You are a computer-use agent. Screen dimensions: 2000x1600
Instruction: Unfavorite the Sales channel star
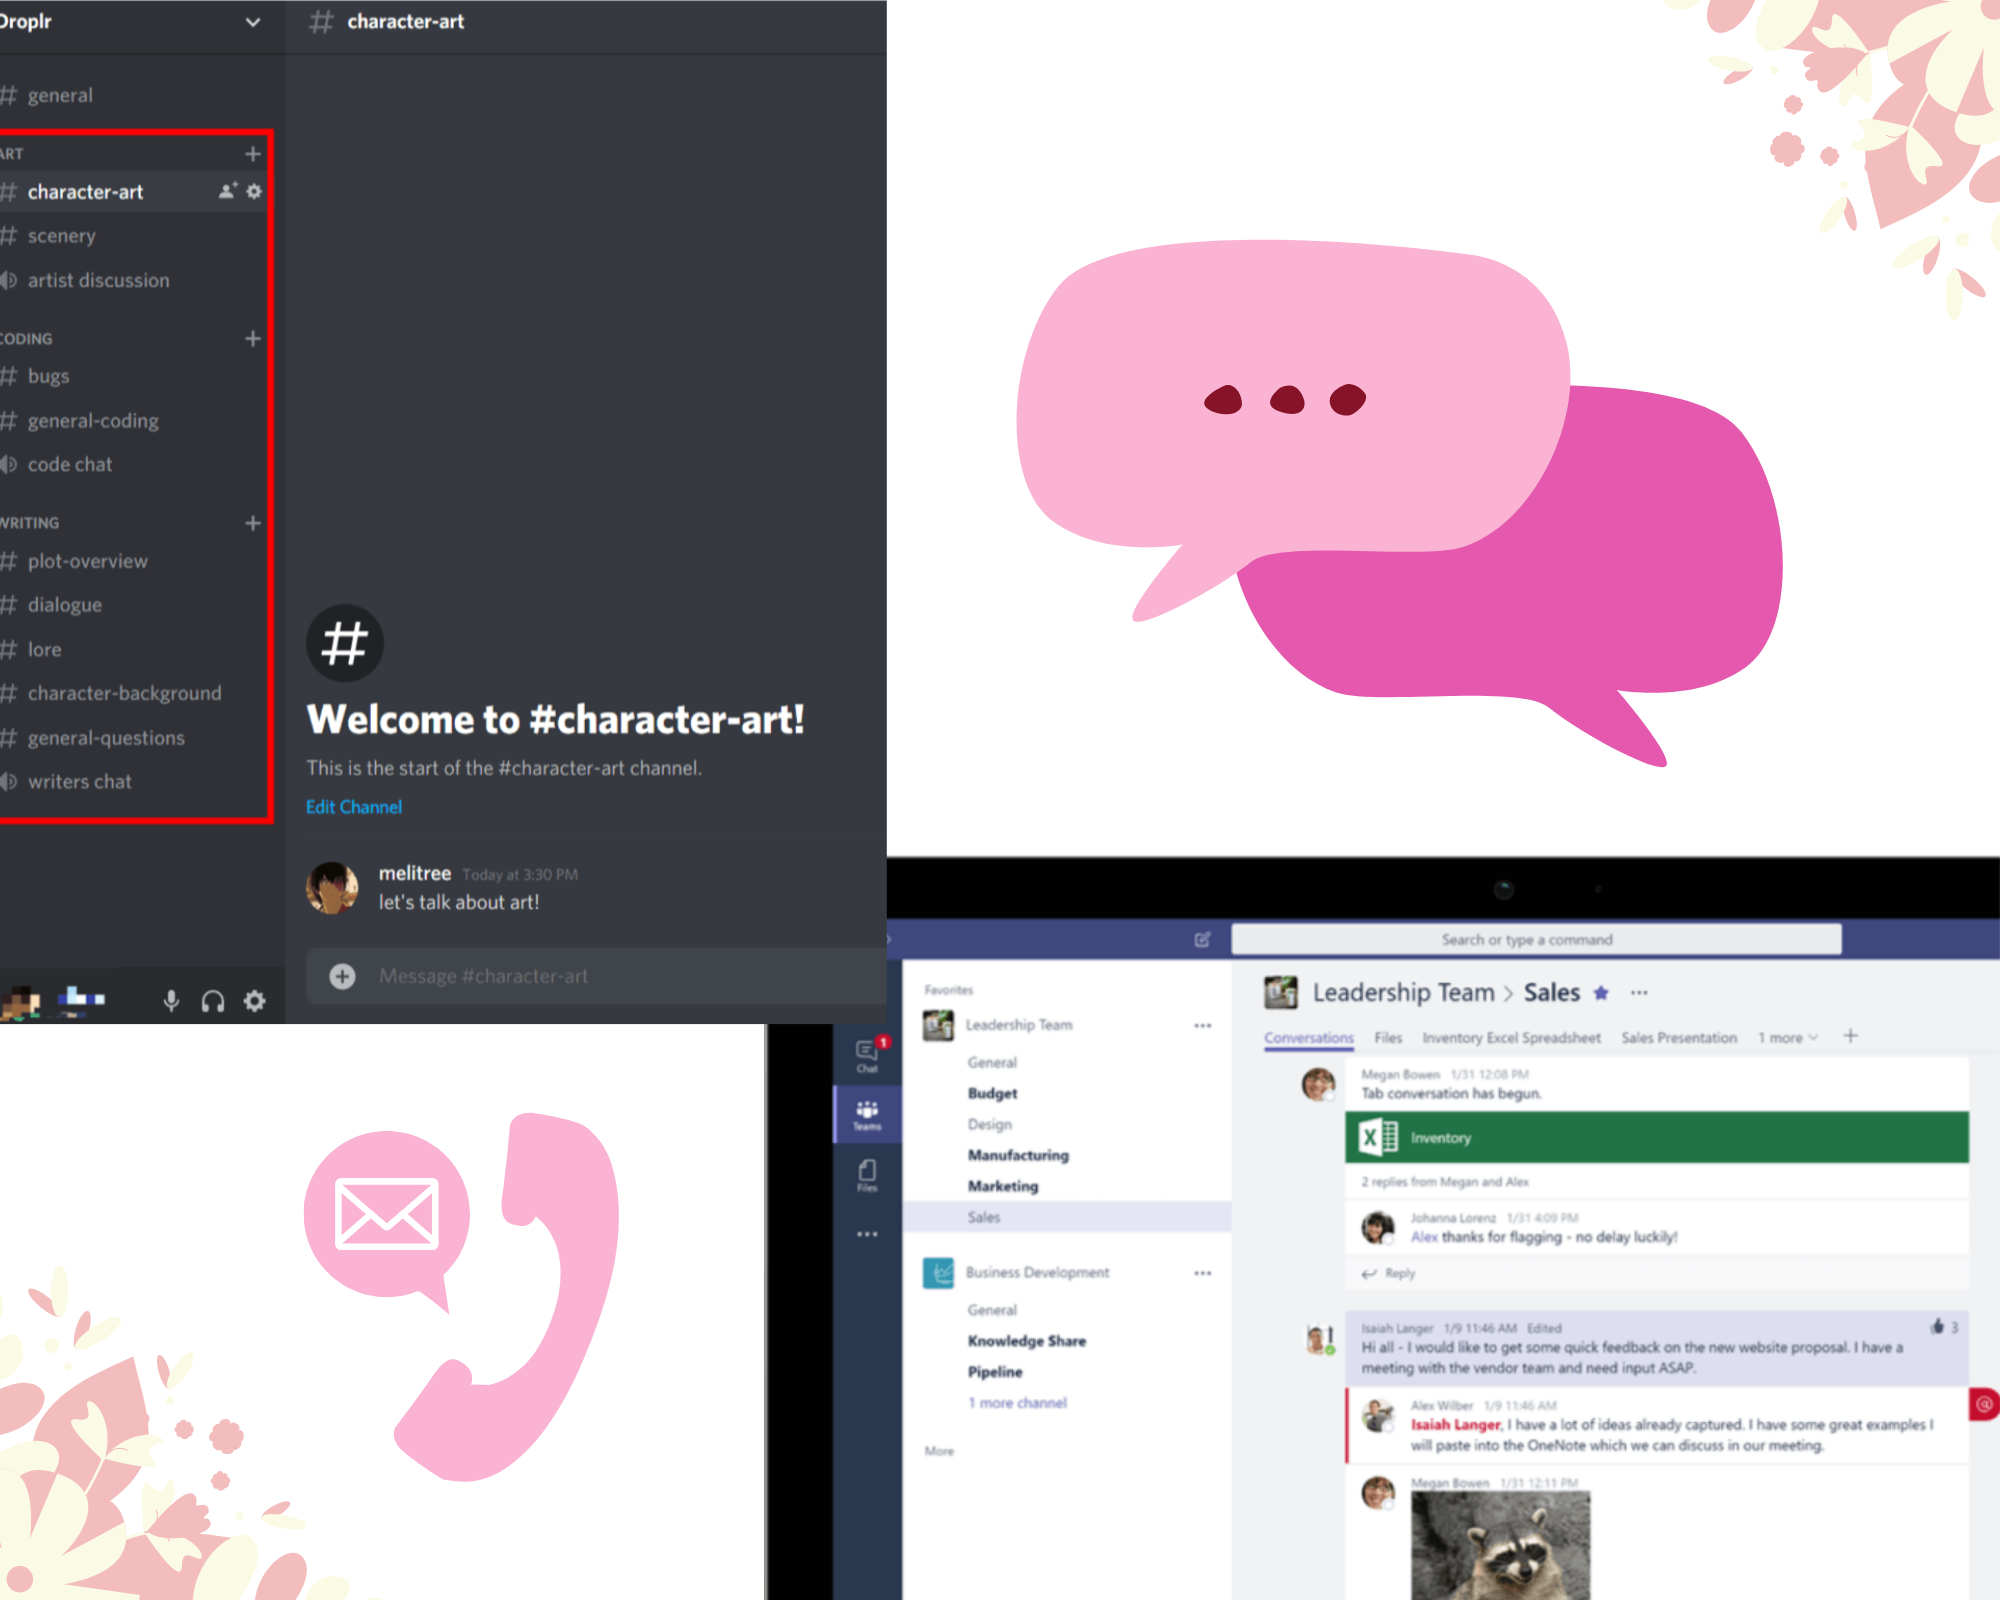[1601, 992]
